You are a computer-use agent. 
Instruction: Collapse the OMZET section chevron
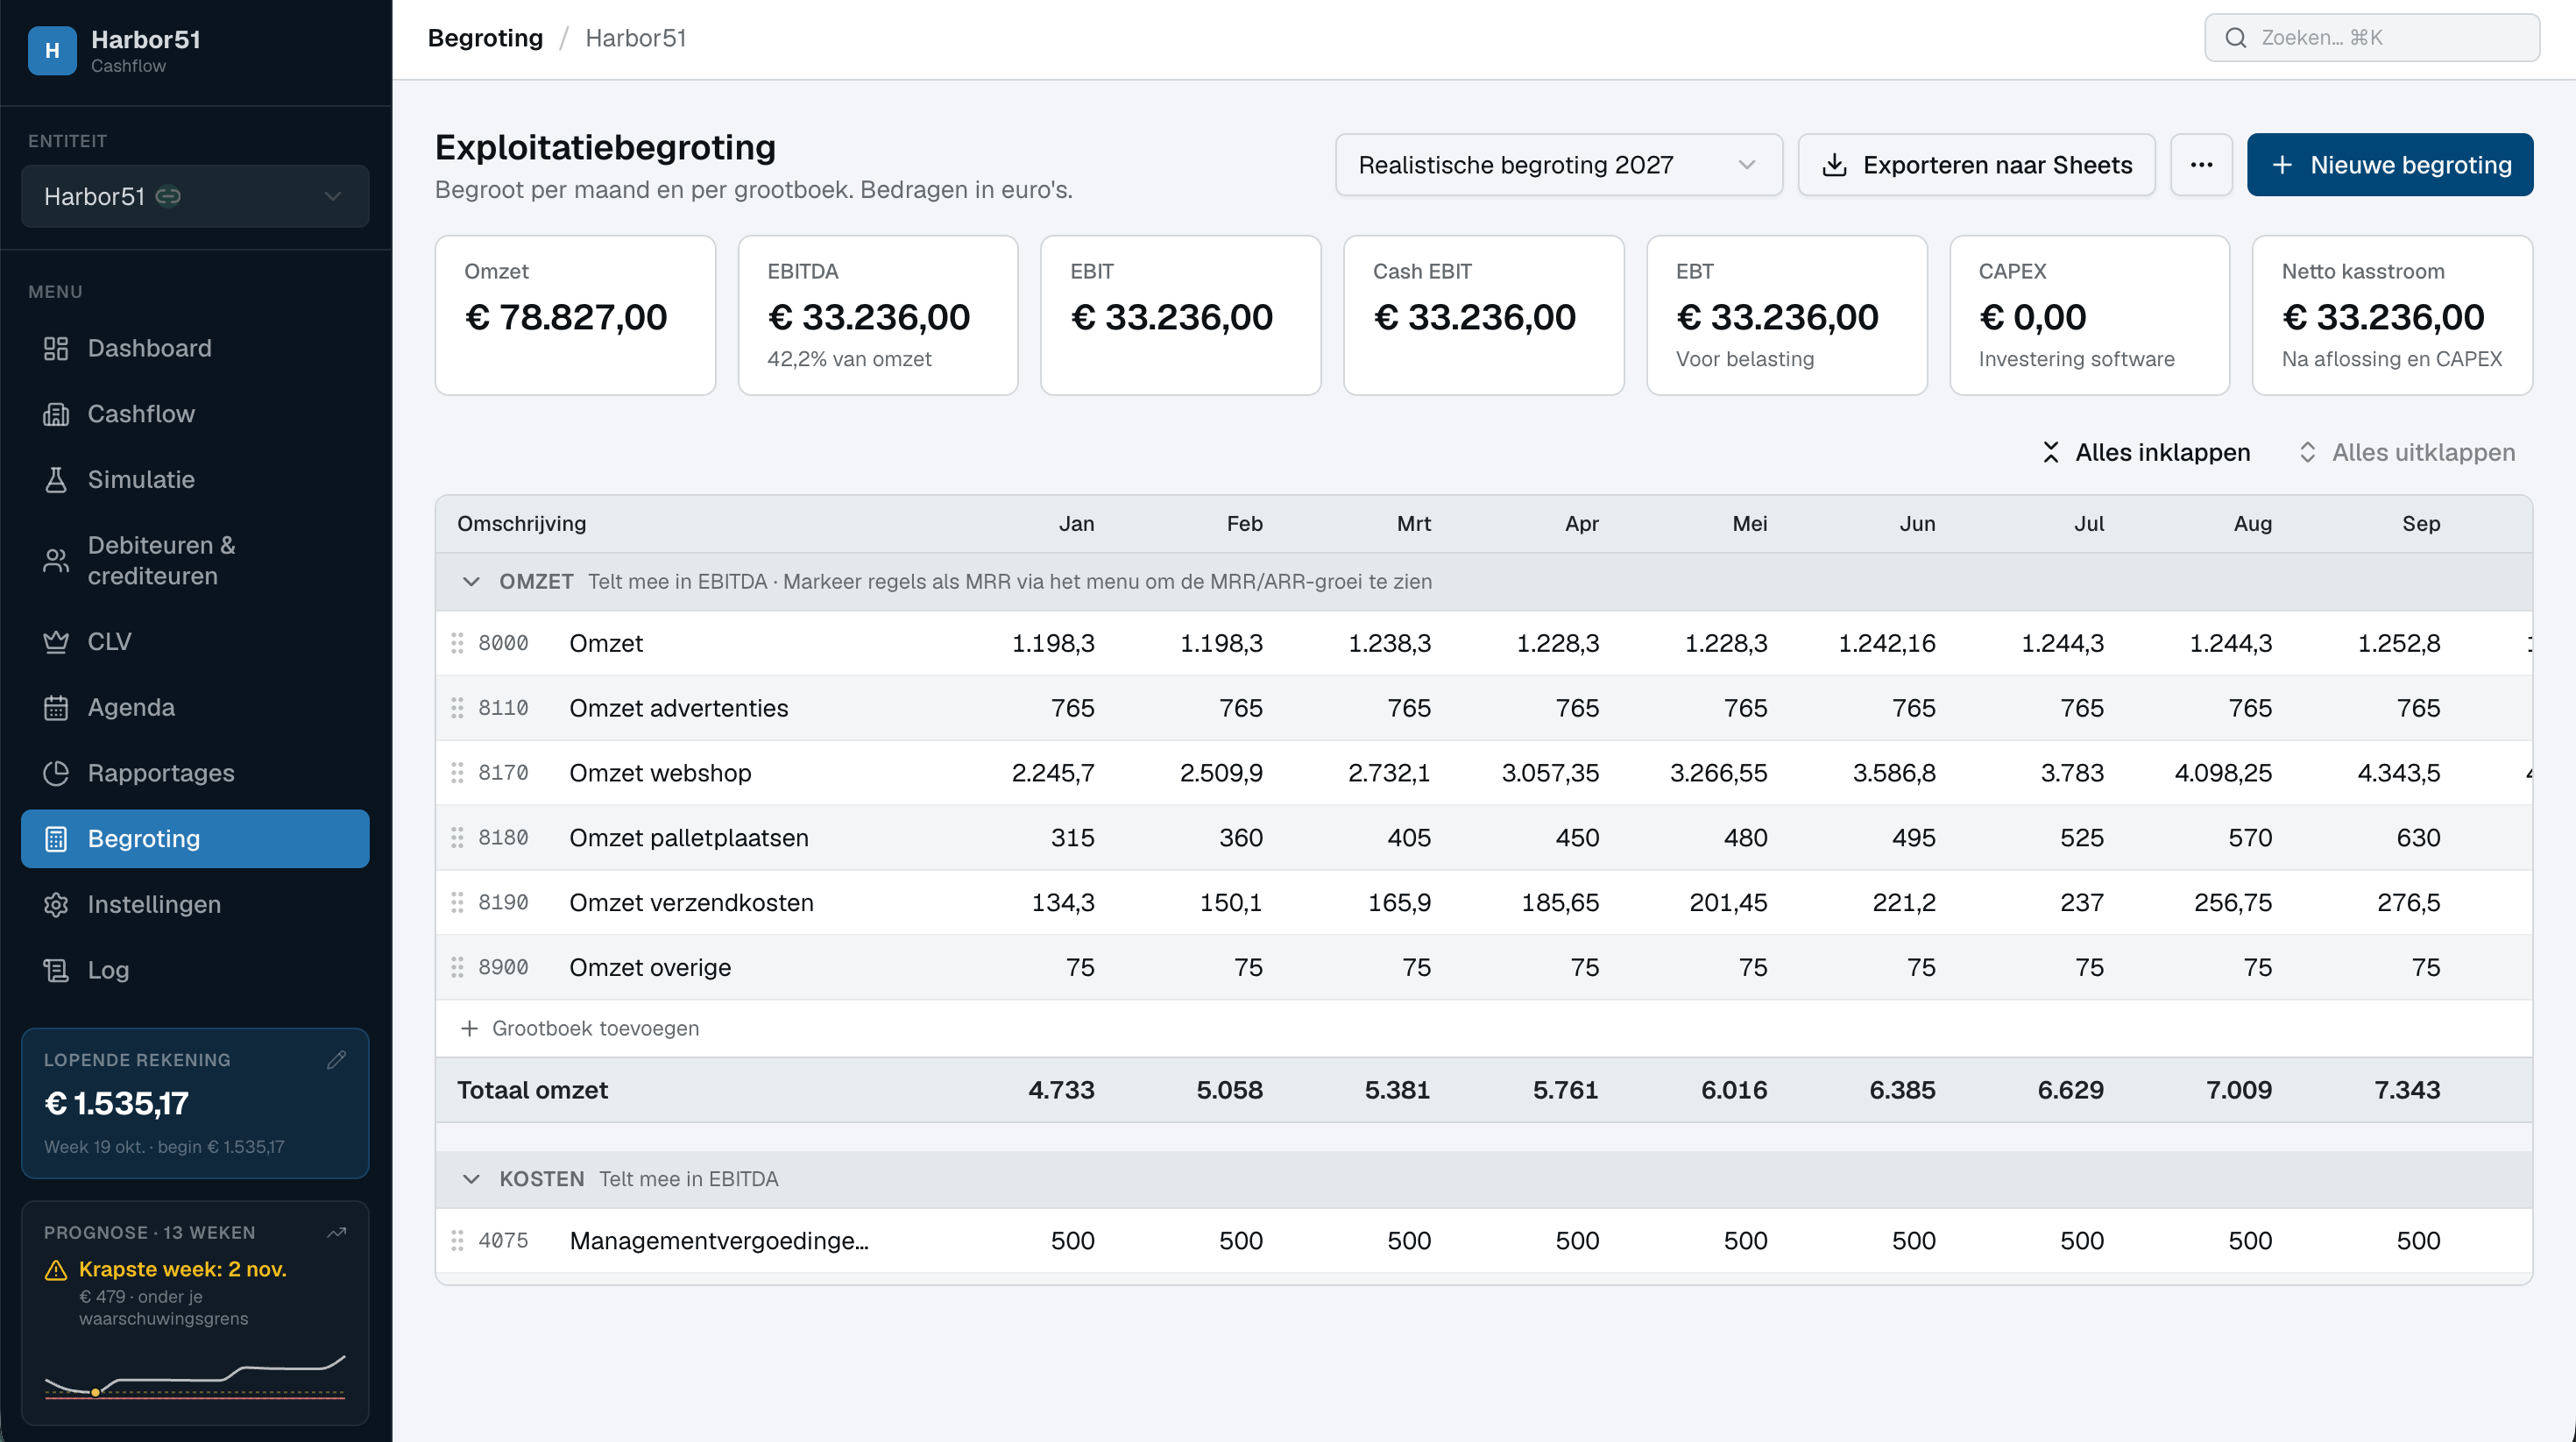[471, 582]
